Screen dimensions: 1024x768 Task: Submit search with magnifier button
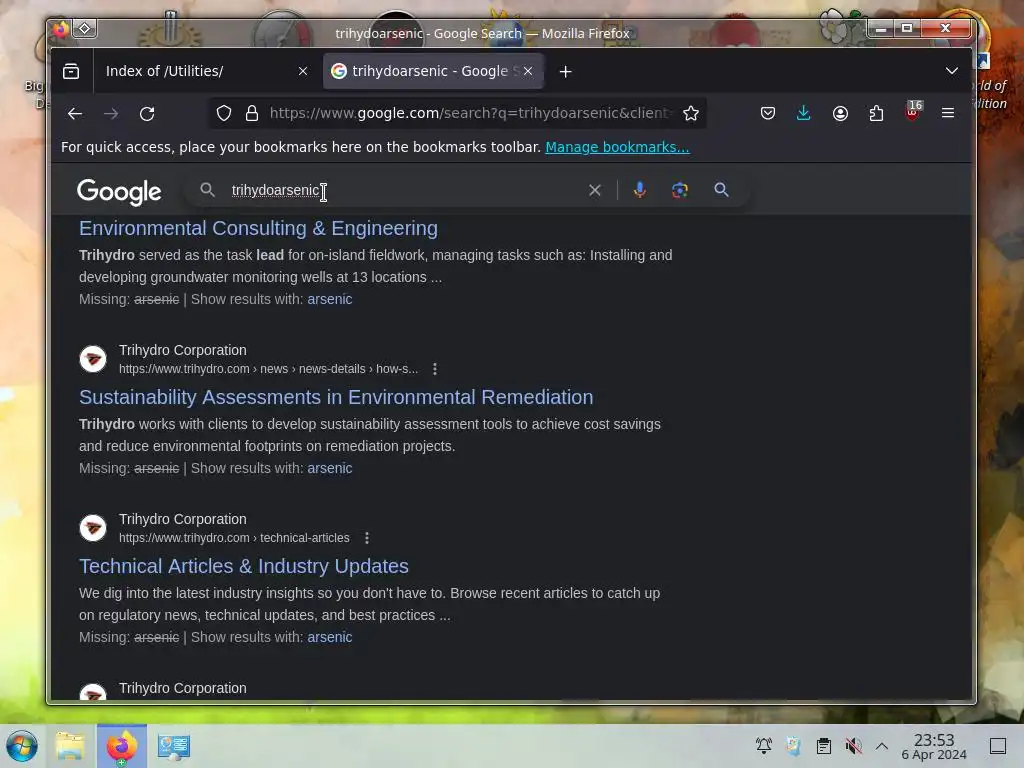pyautogui.click(x=721, y=190)
